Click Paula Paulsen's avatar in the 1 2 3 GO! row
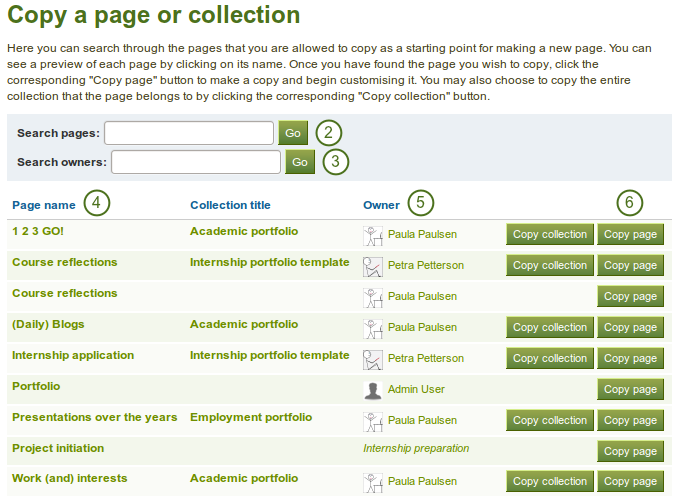Image resolution: width=679 pixels, height=502 pixels. pyautogui.click(x=372, y=235)
